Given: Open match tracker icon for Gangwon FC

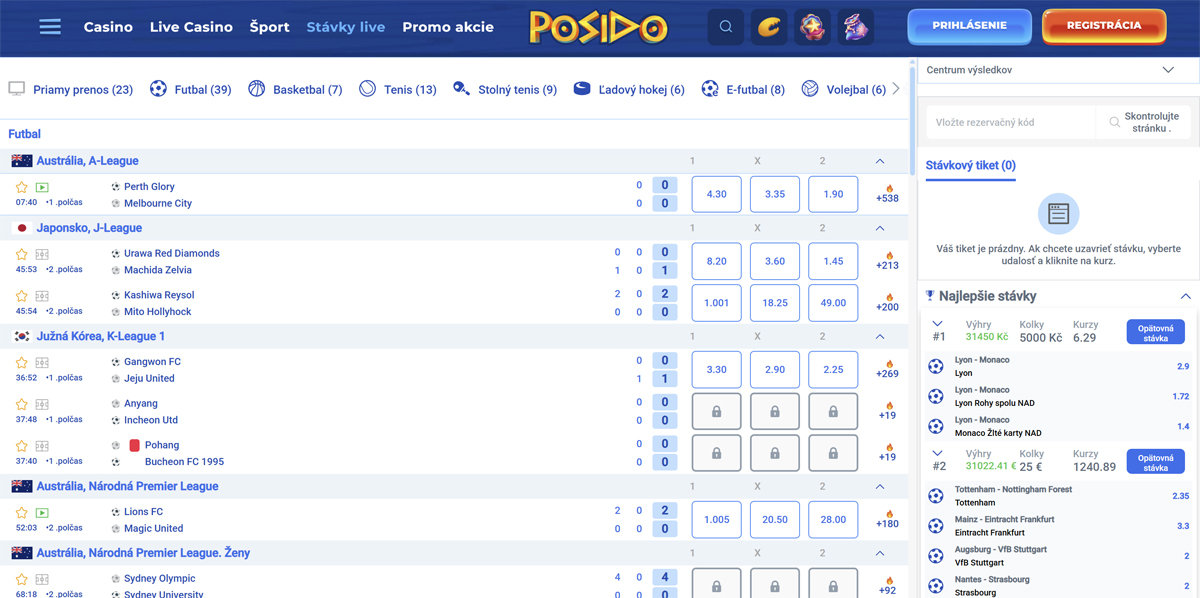Looking at the screenshot, I should (42, 363).
